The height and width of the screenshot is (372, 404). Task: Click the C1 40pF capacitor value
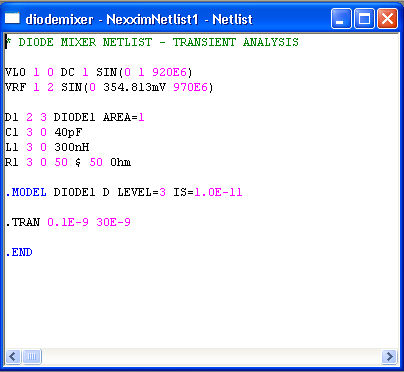68,132
